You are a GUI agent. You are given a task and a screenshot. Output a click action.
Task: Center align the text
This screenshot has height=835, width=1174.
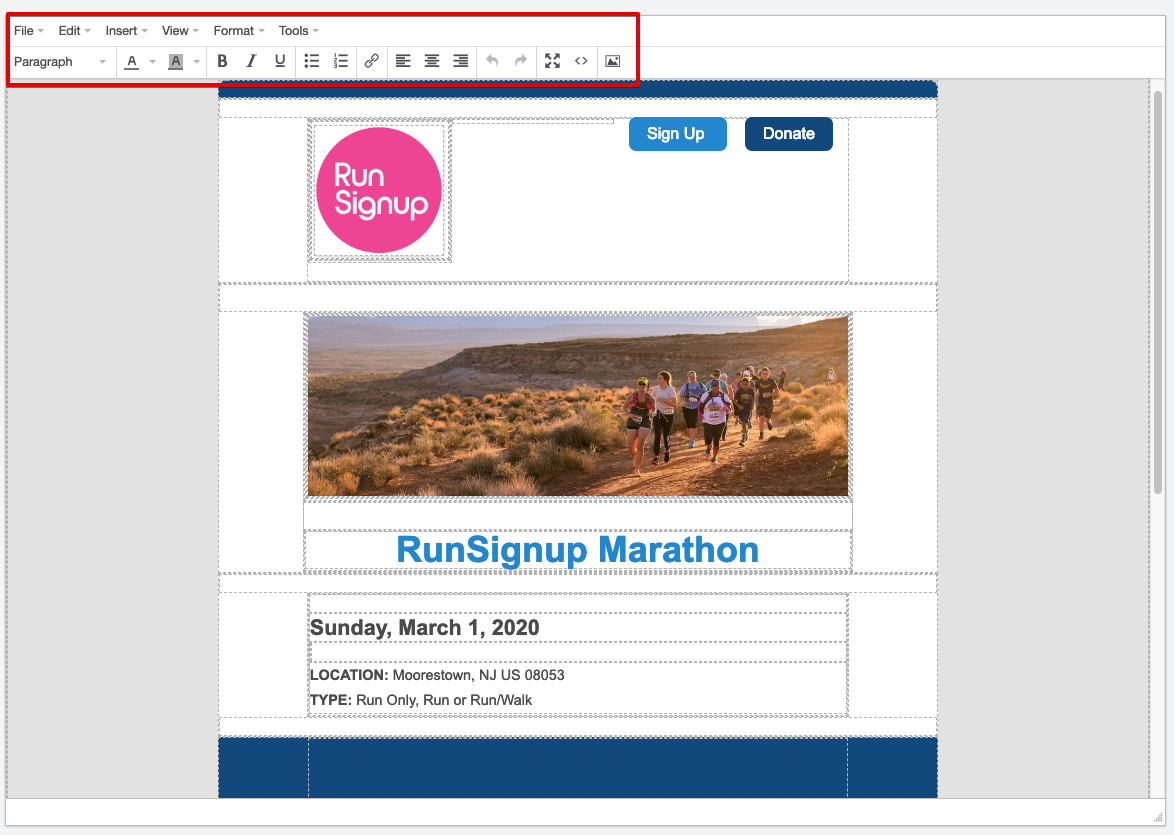[x=432, y=61]
